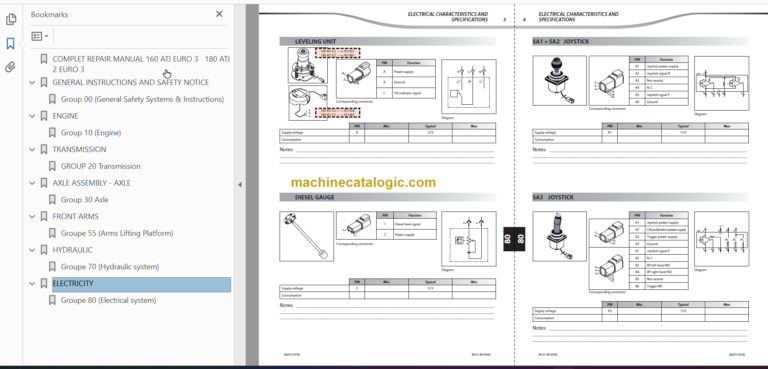Open Groupe 55 (Arms Lifting Platform) bookmark
Image resolution: width=768 pixels, height=369 pixels.
(117, 233)
